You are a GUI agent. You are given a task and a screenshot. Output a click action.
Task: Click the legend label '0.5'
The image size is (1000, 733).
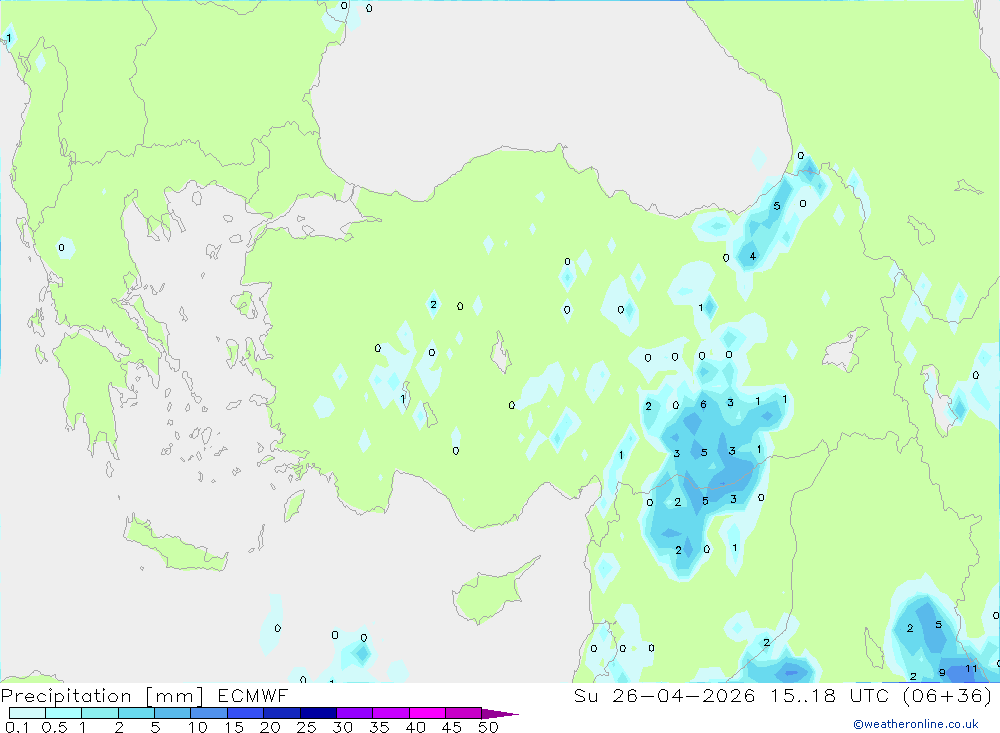(x=54, y=727)
